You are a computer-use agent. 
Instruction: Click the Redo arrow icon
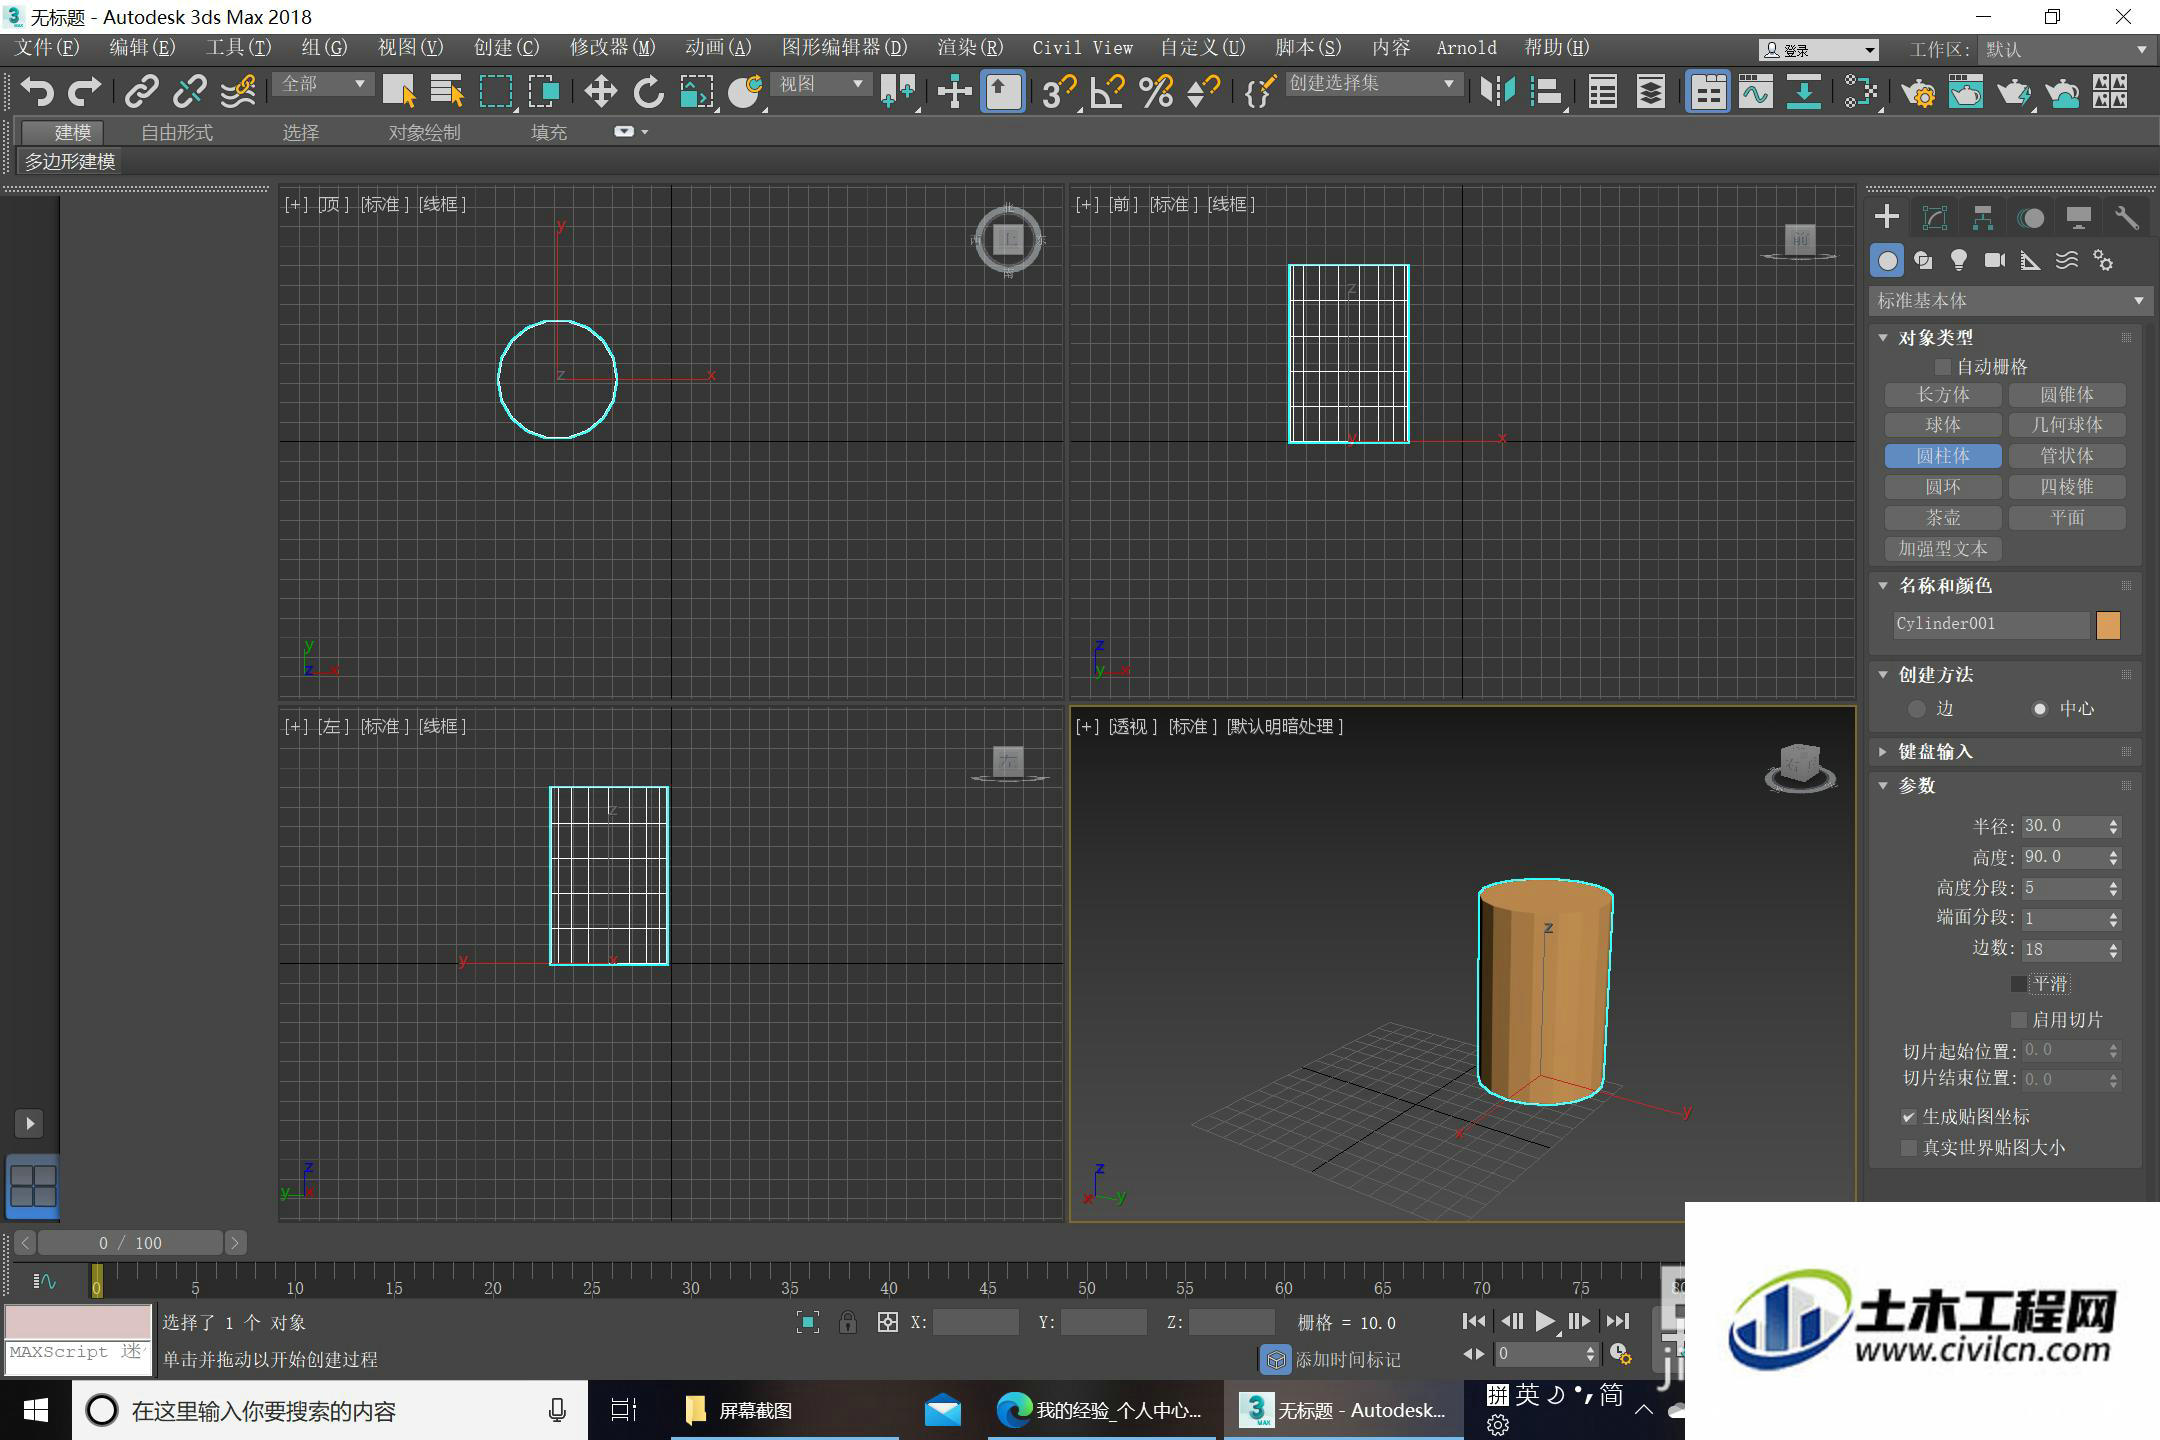point(84,92)
